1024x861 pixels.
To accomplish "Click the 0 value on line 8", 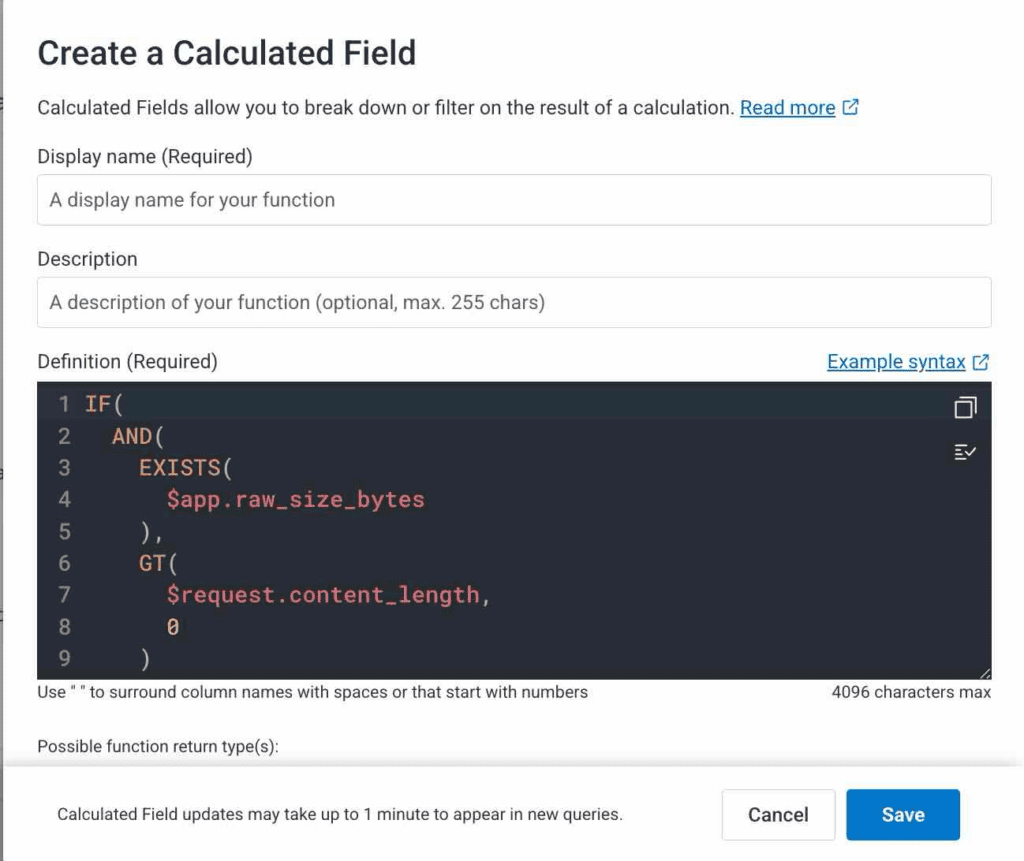I will pos(173,627).
